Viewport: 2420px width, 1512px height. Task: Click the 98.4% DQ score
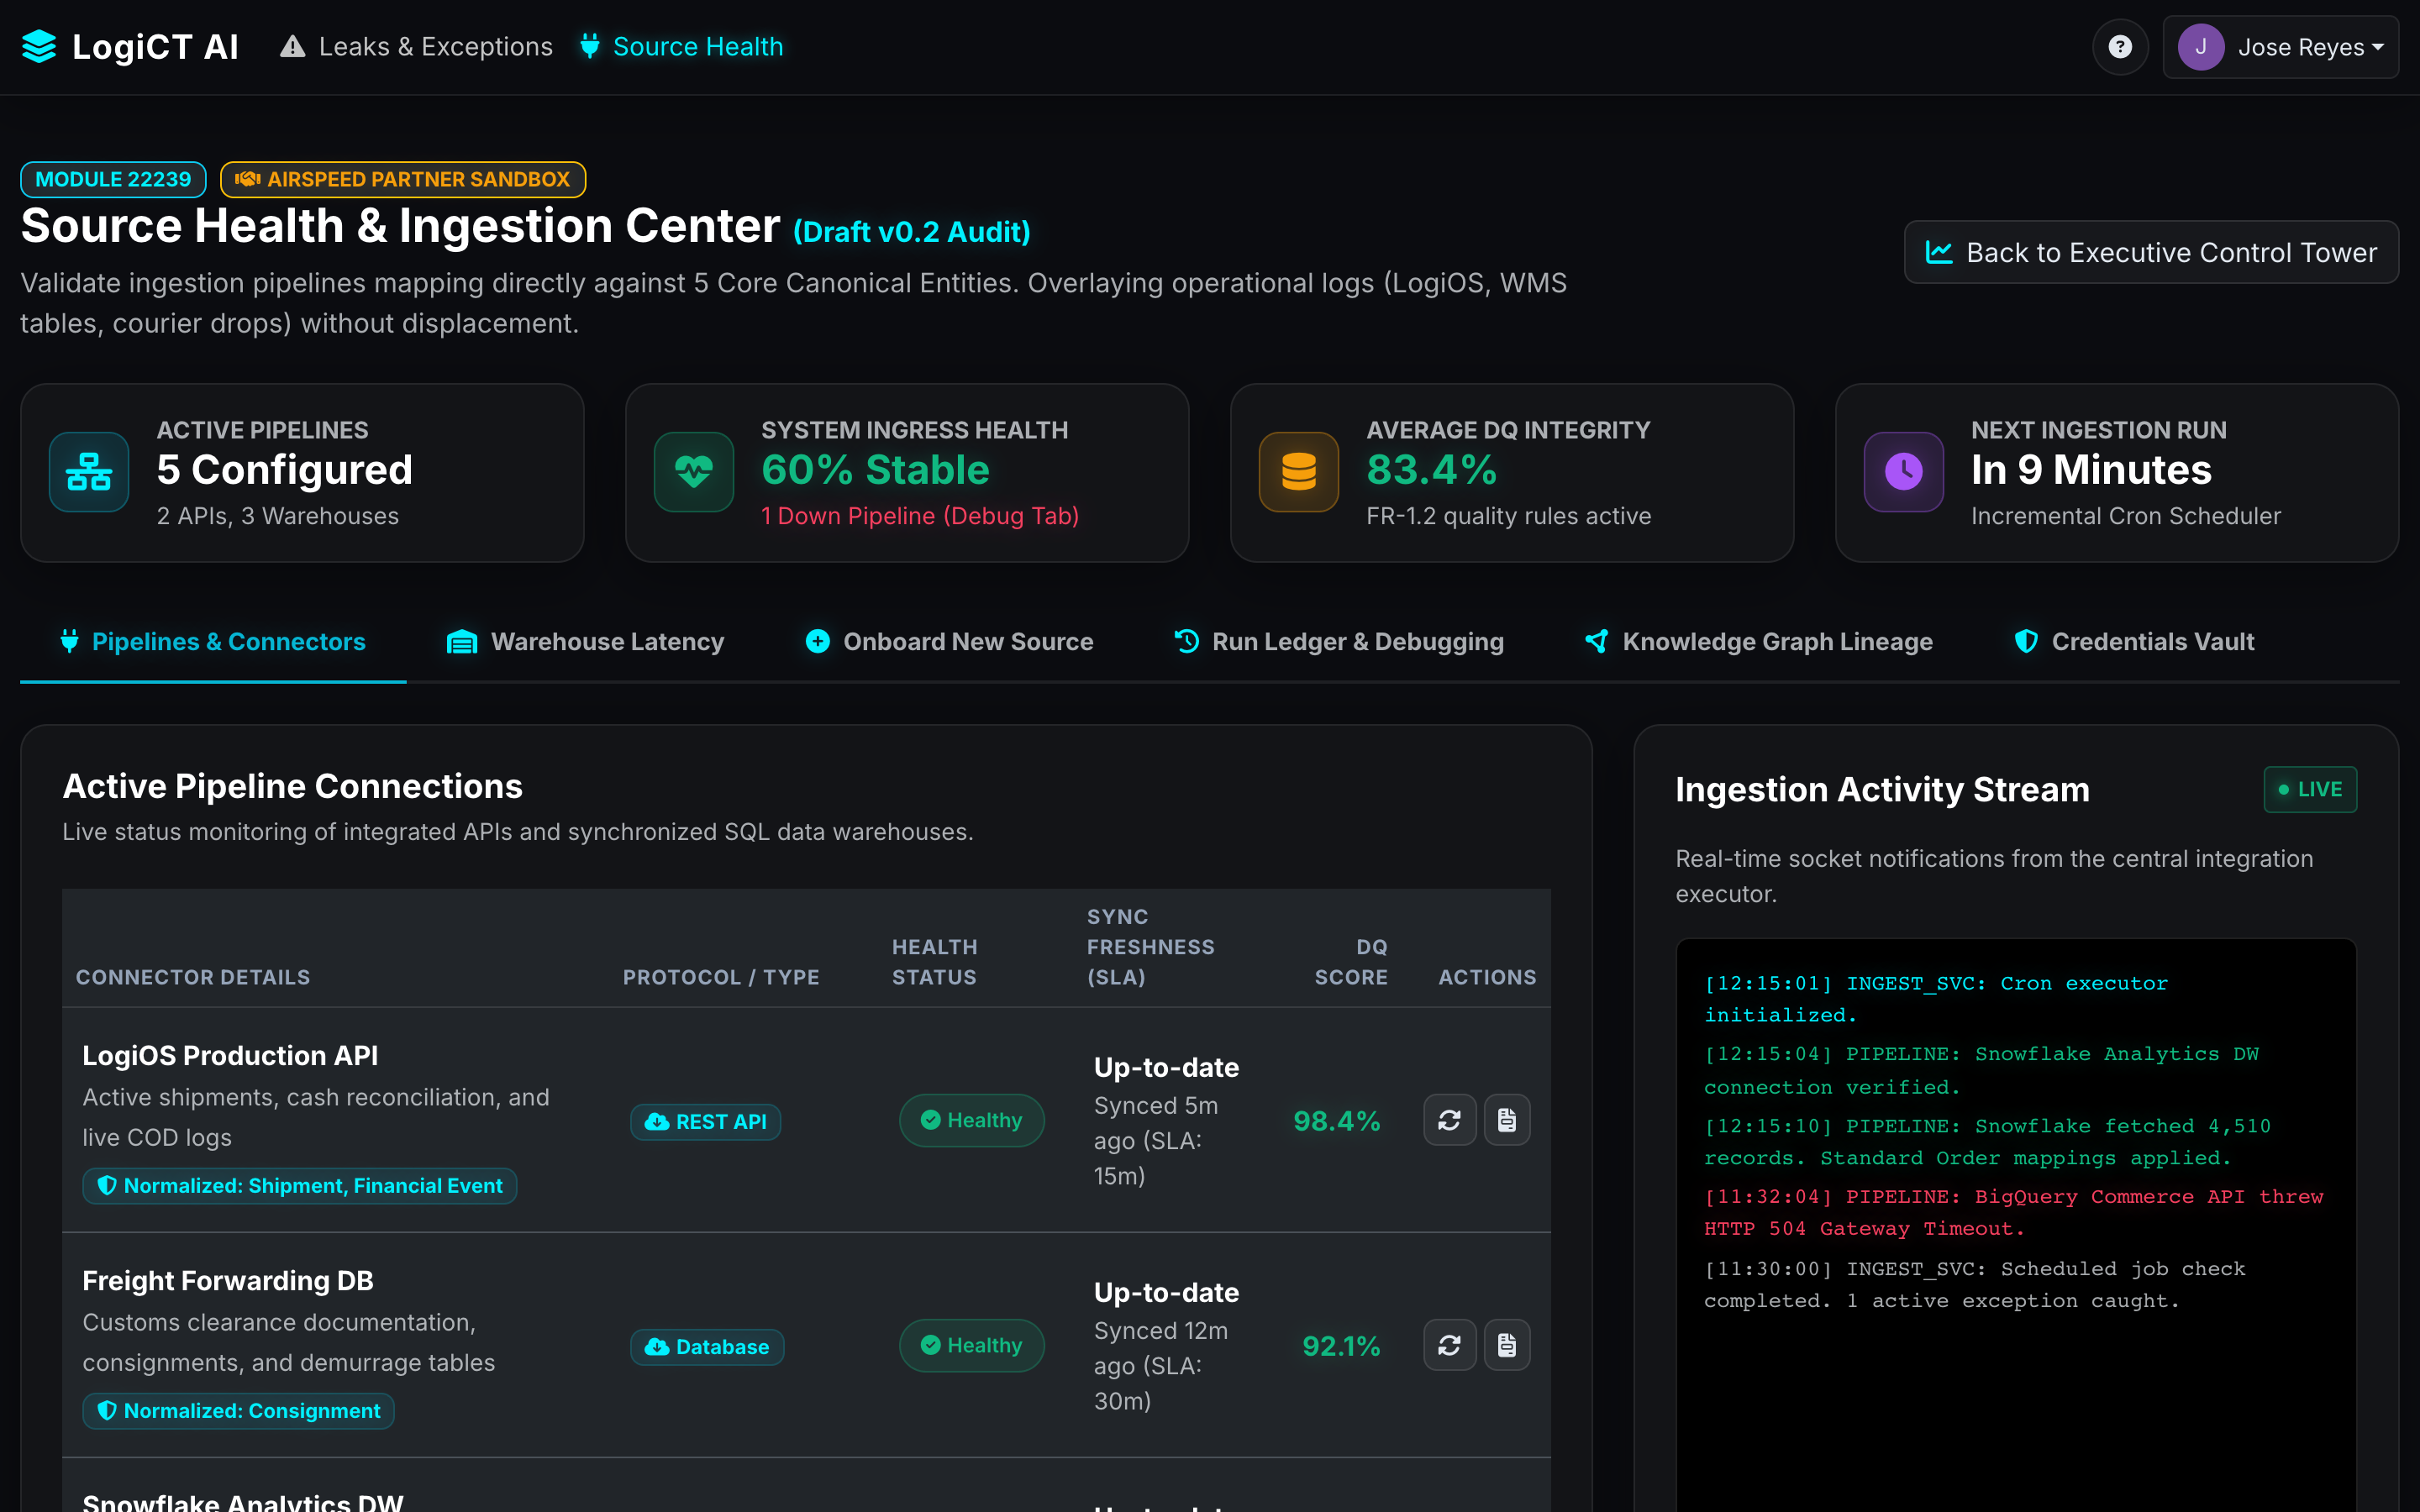(x=1336, y=1121)
